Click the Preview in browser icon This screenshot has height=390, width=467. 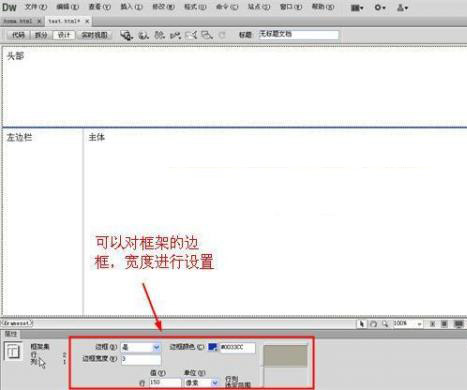(143, 35)
